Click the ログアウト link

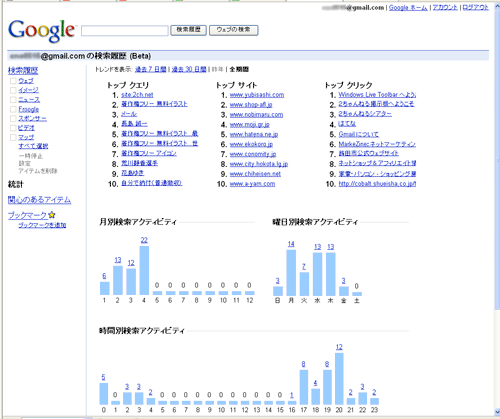pyautogui.click(x=476, y=7)
